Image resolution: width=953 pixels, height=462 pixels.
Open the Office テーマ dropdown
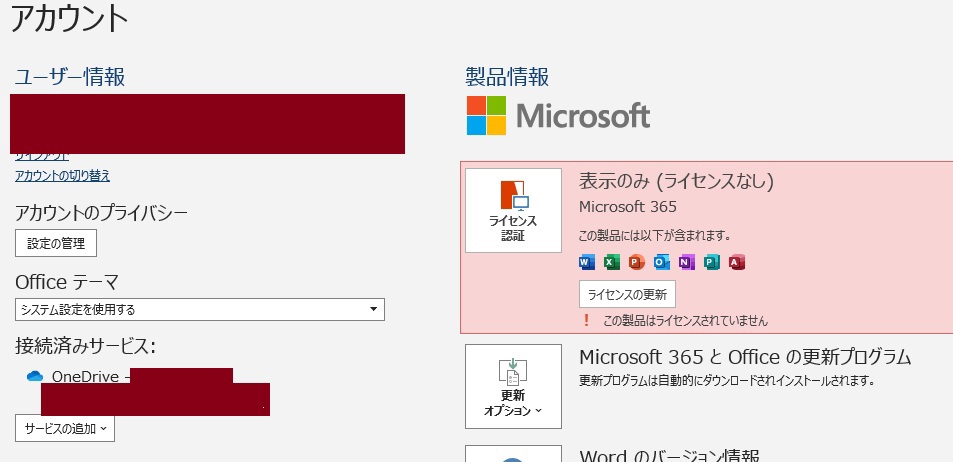(200, 309)
